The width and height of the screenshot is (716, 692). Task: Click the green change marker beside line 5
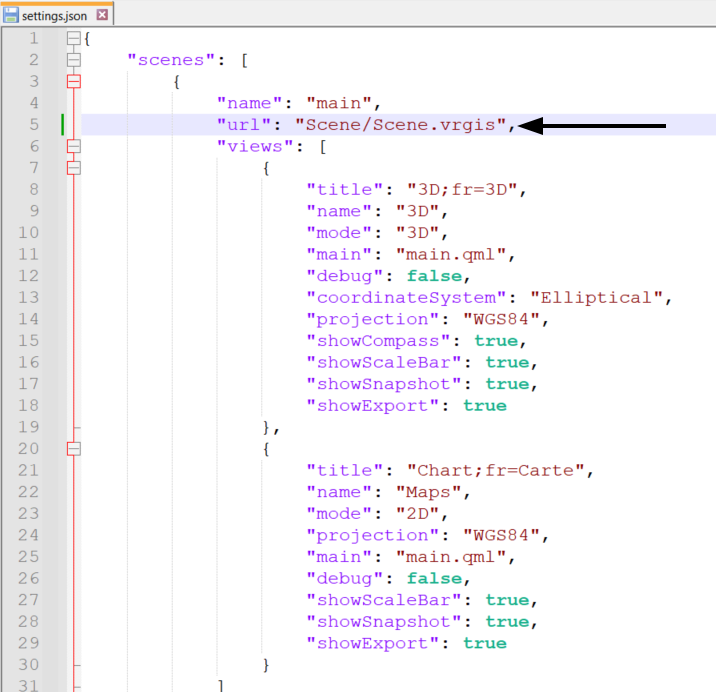[x=63, y=124]
